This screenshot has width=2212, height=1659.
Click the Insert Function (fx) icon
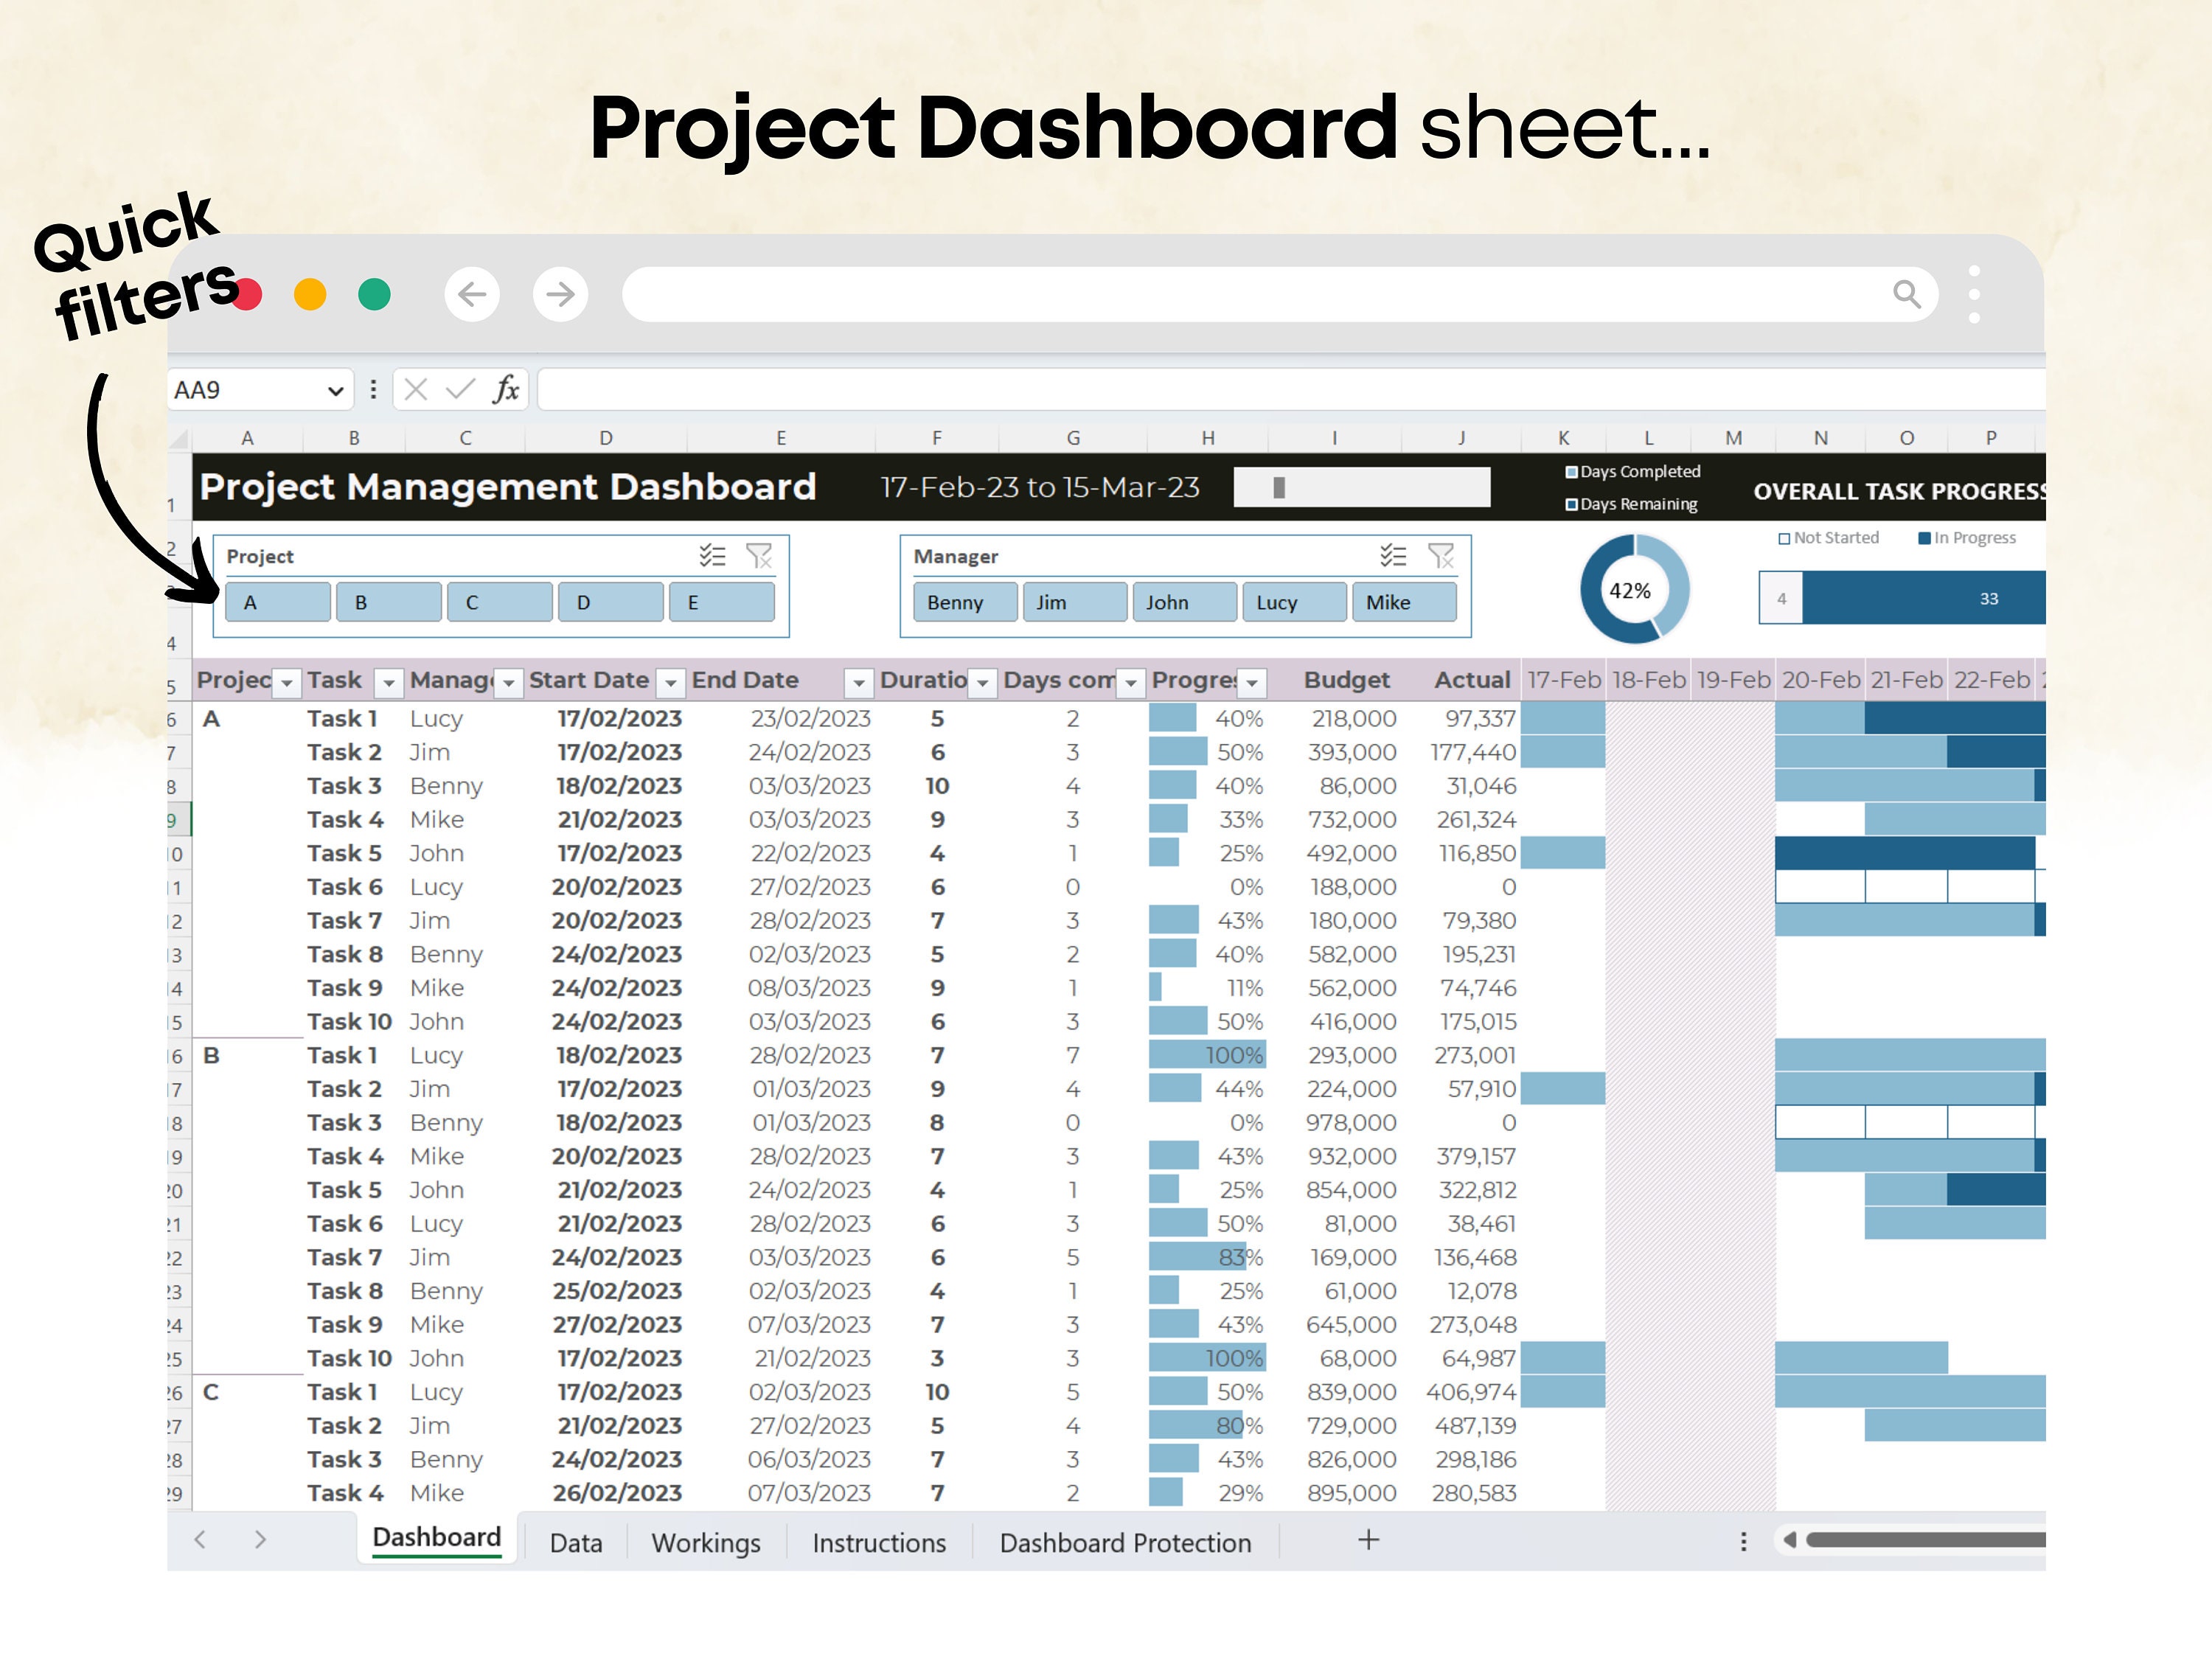coord(505,389)
